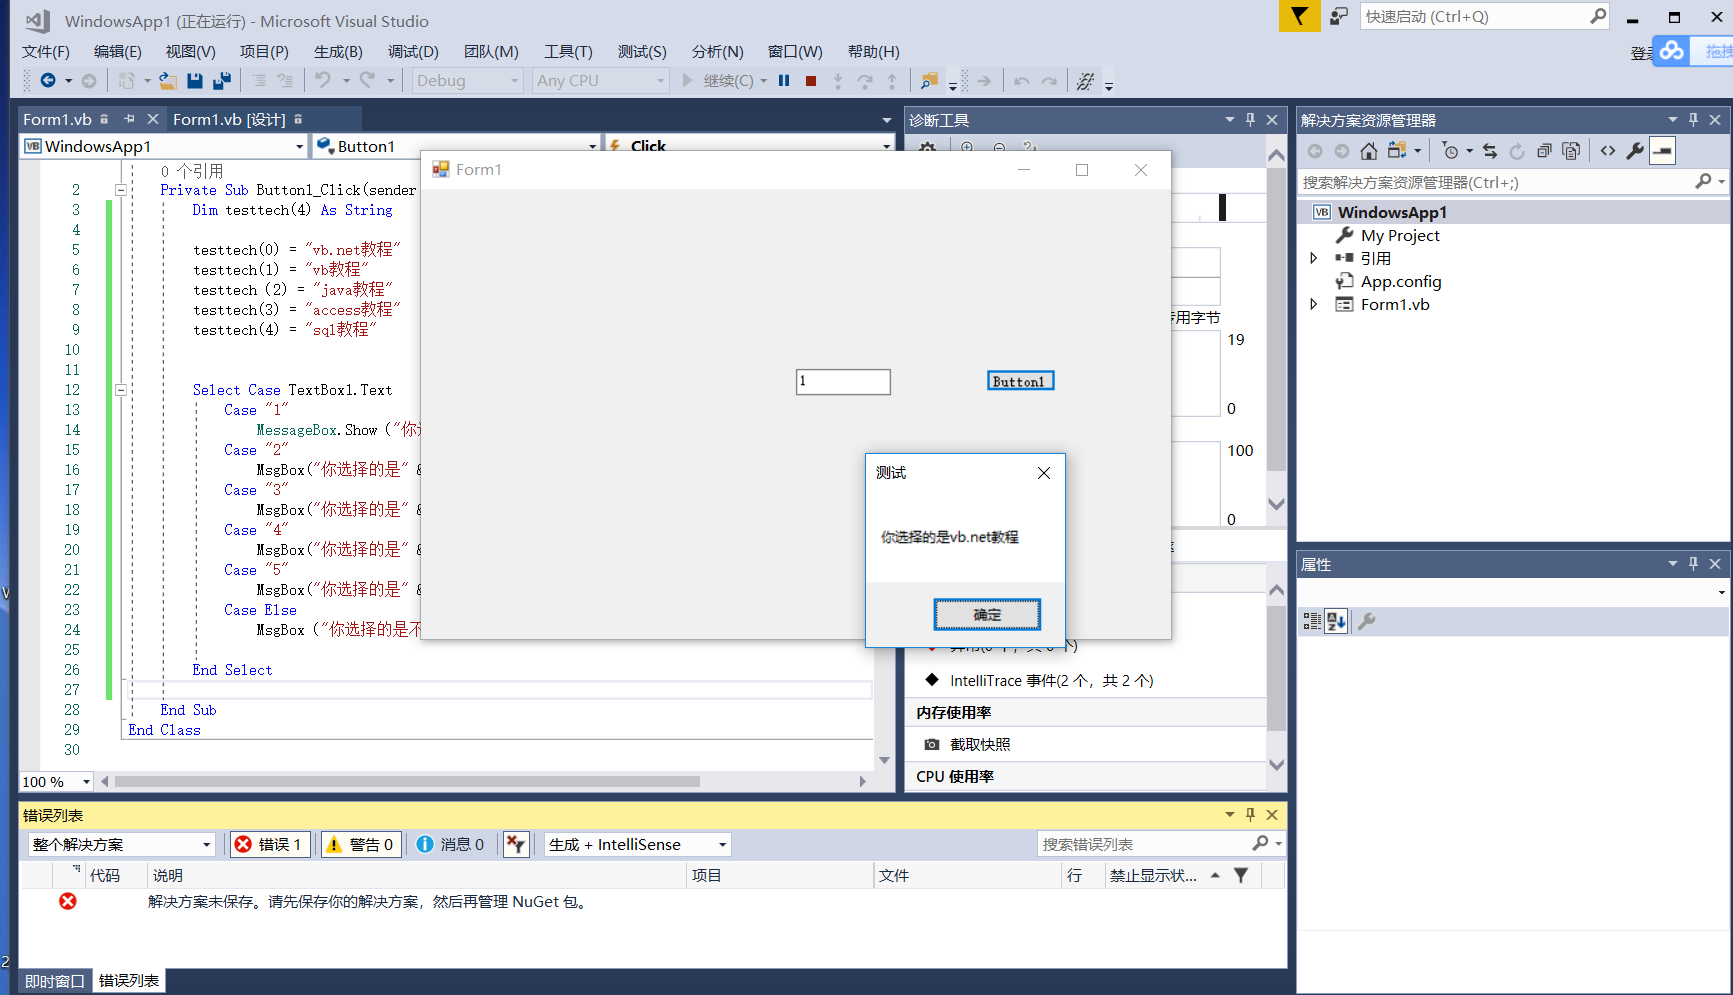Open the 整个解决方案 scope dropdown
The height and width of the screenshot is (995, 1733).
[207, 844]
